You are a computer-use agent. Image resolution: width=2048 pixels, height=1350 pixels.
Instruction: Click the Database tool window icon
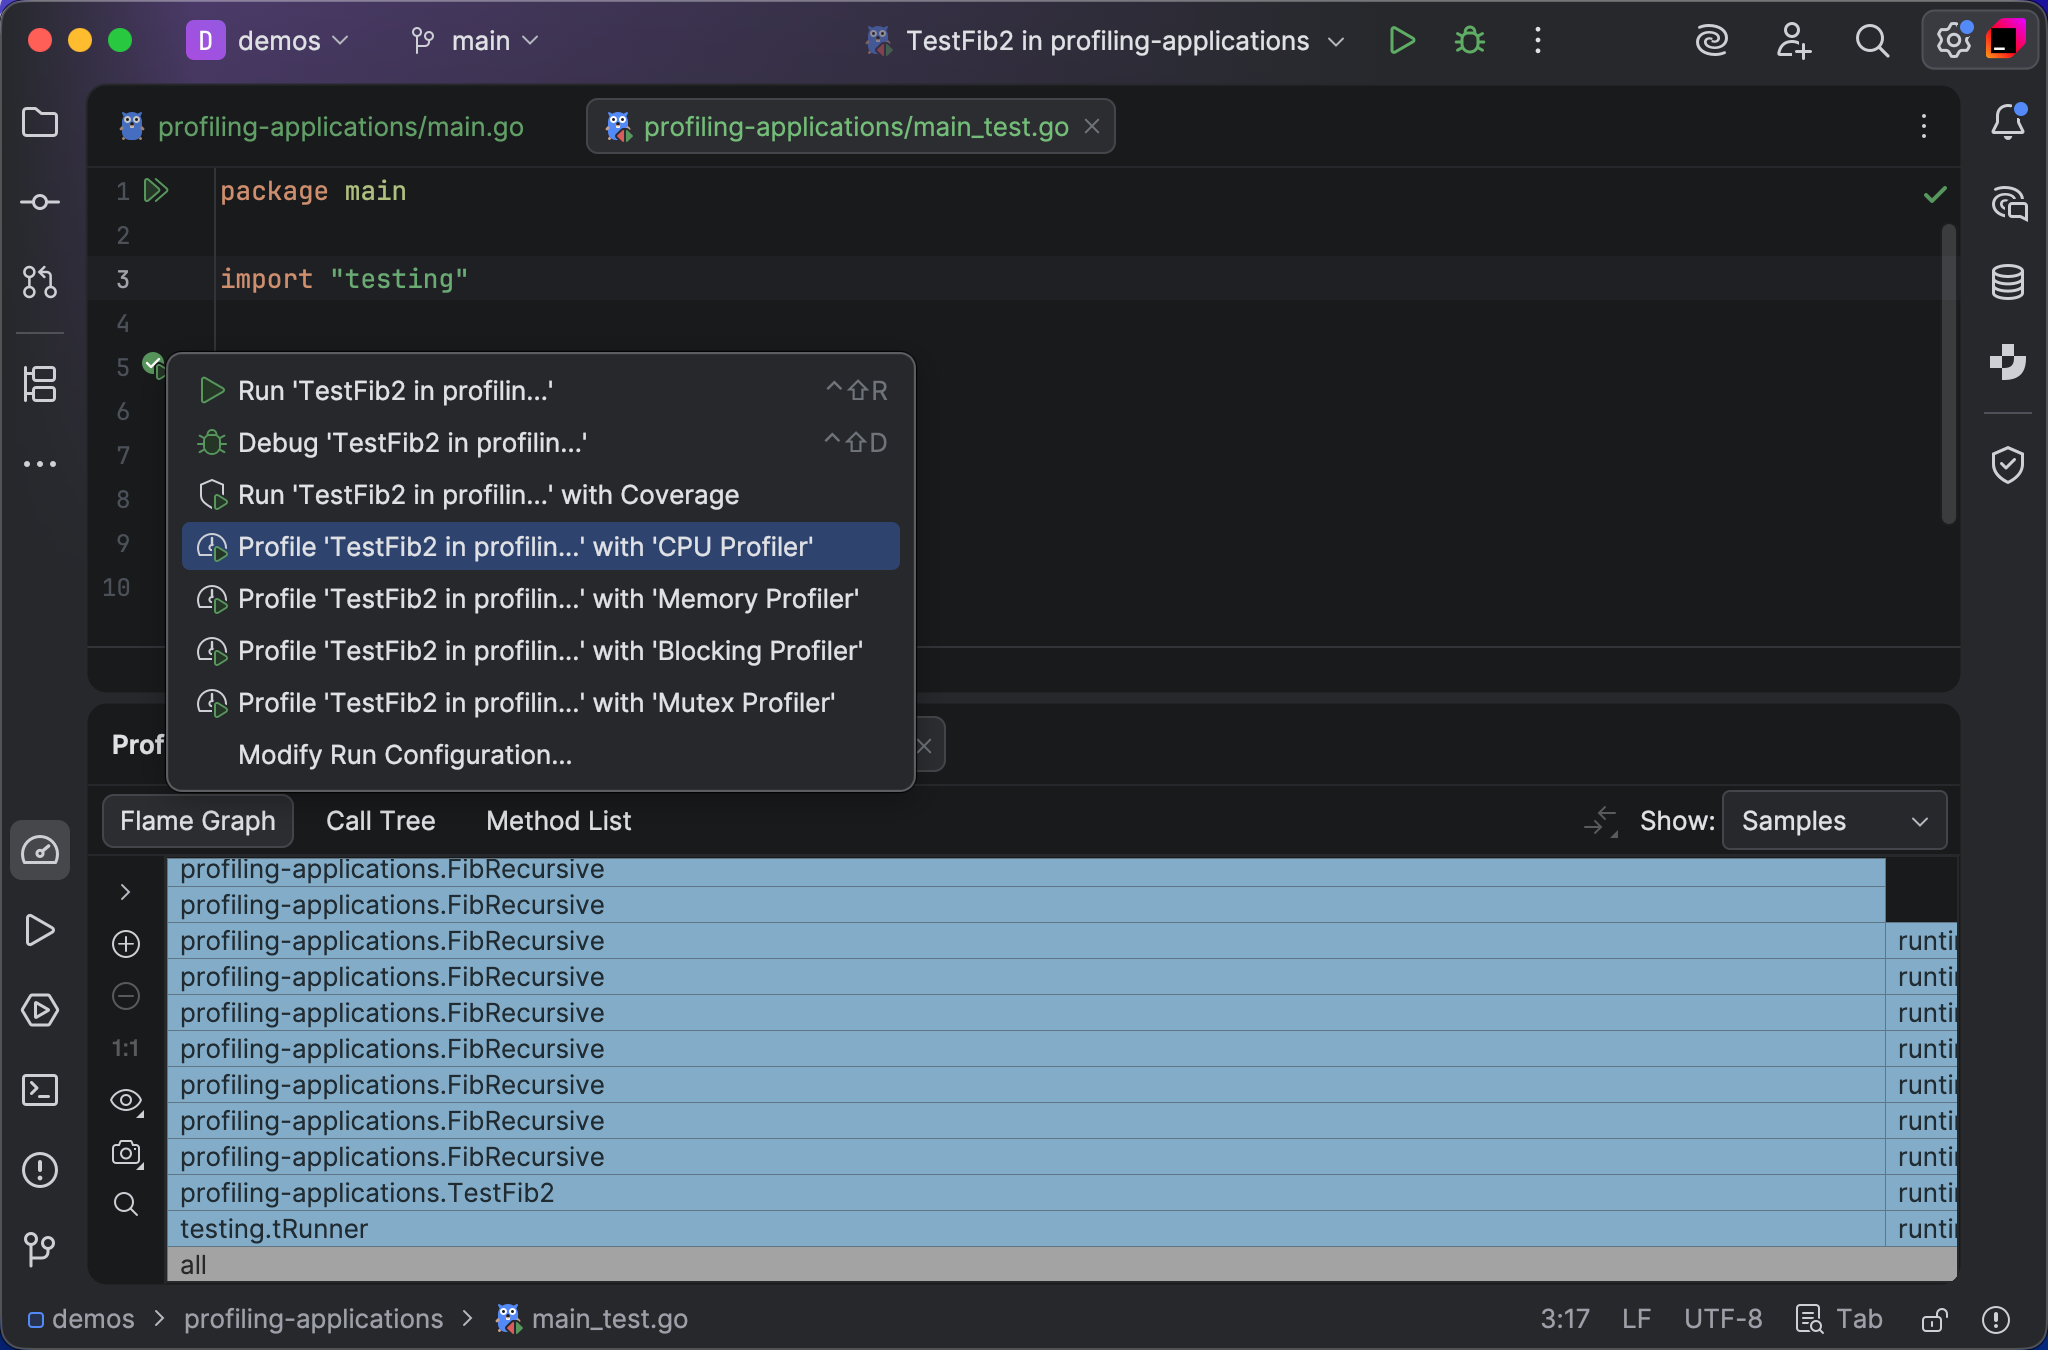tap(2007, 283)
